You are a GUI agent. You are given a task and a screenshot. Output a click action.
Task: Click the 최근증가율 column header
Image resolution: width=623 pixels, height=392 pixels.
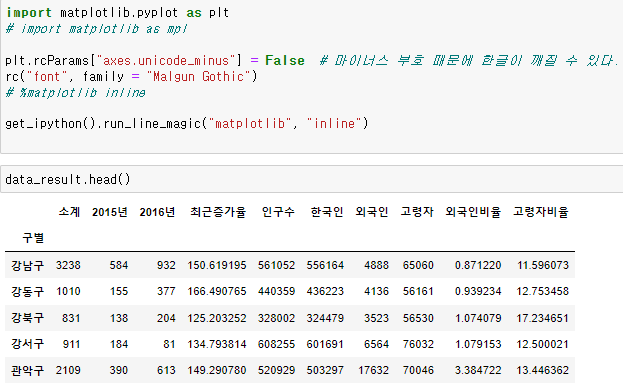click(x=218, y=212)
